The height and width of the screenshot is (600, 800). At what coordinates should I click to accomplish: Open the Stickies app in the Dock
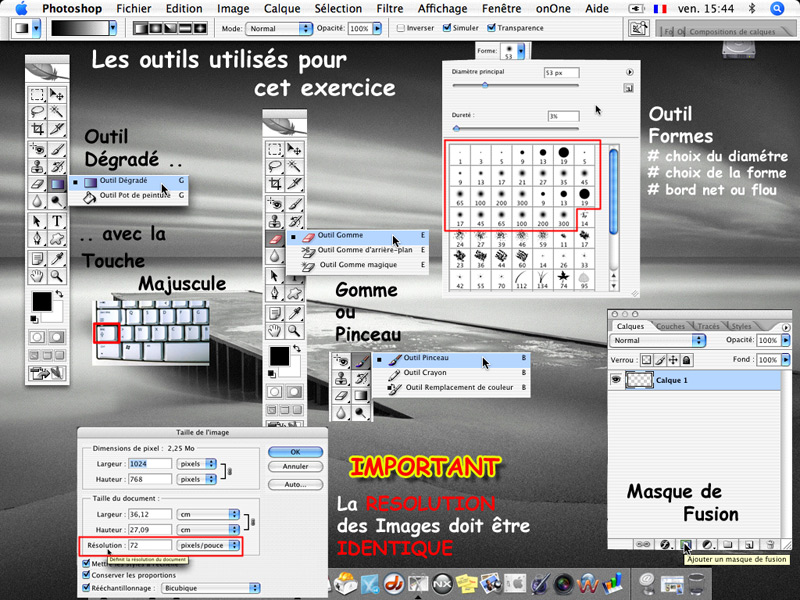(466, 582)
